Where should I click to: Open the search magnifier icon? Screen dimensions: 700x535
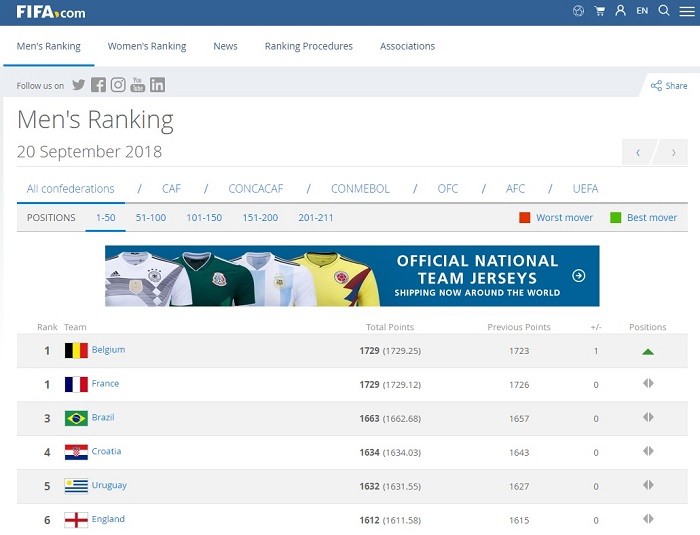coord(664,10)
